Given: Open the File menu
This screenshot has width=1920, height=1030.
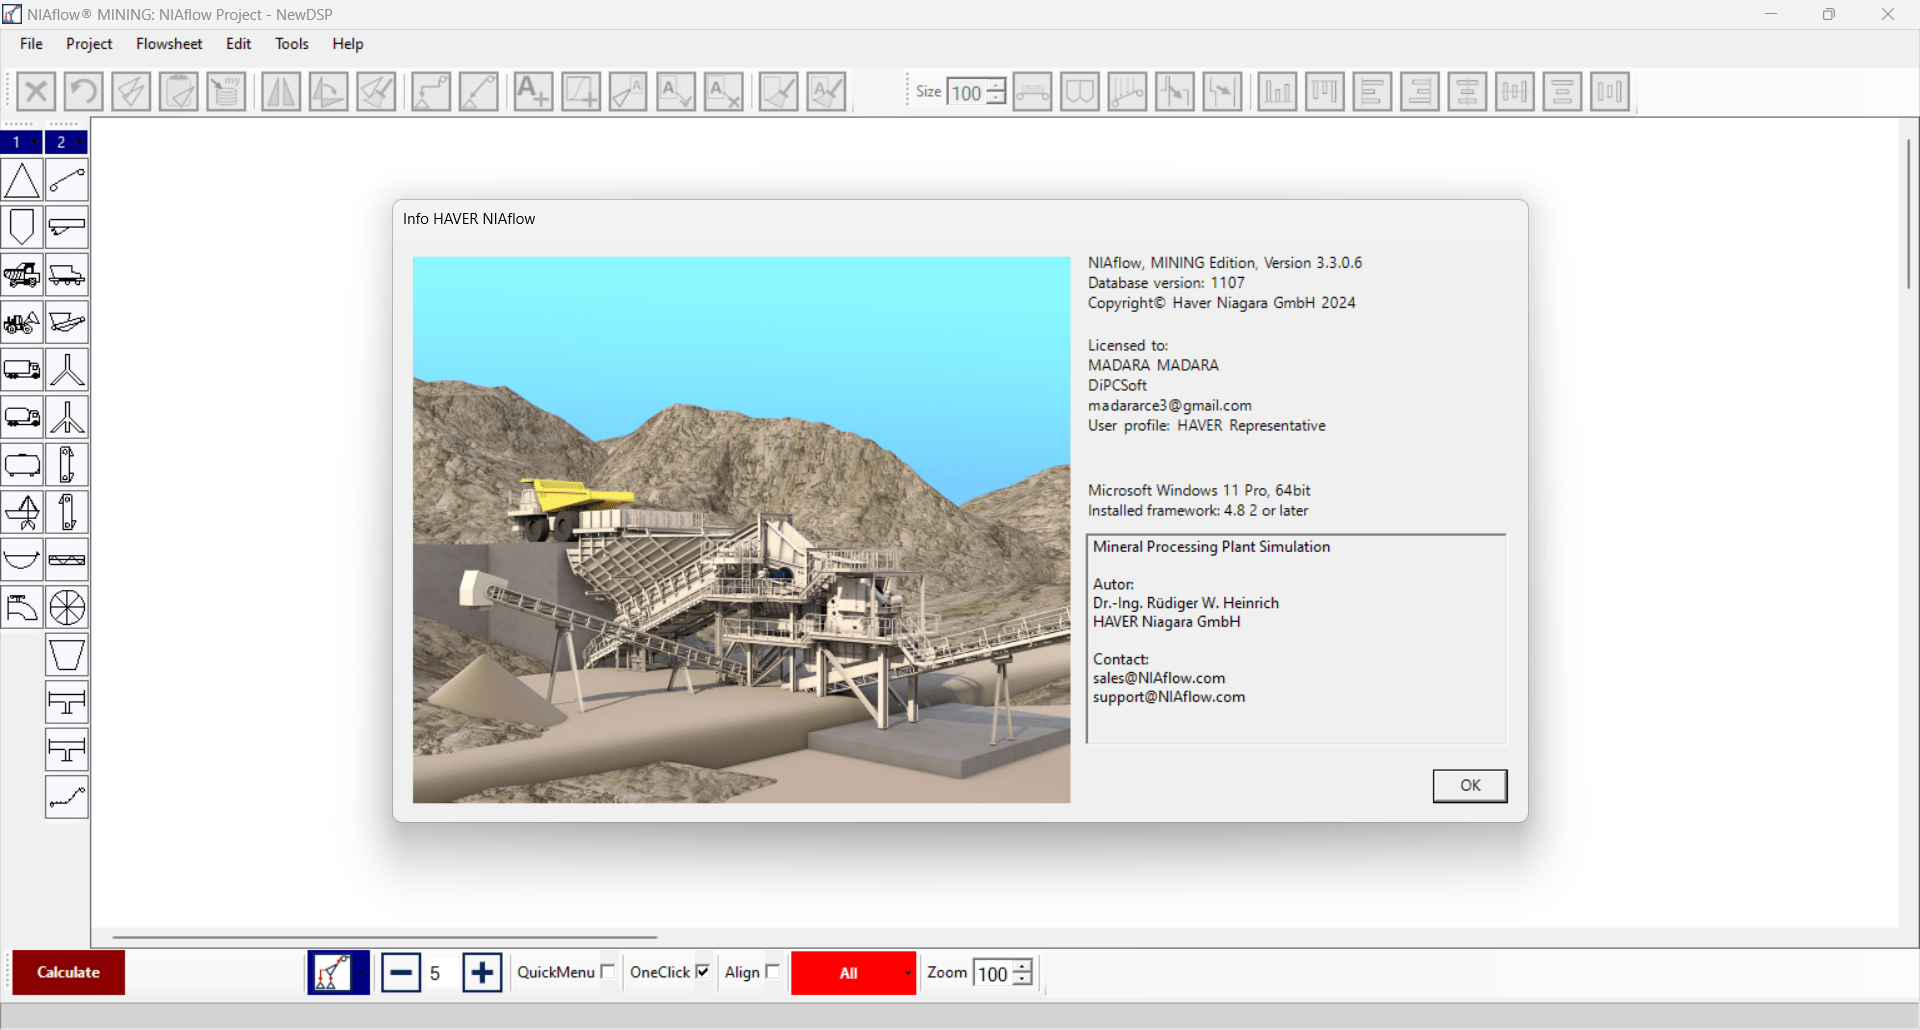Looking at the screenshot, I should 31,44.
